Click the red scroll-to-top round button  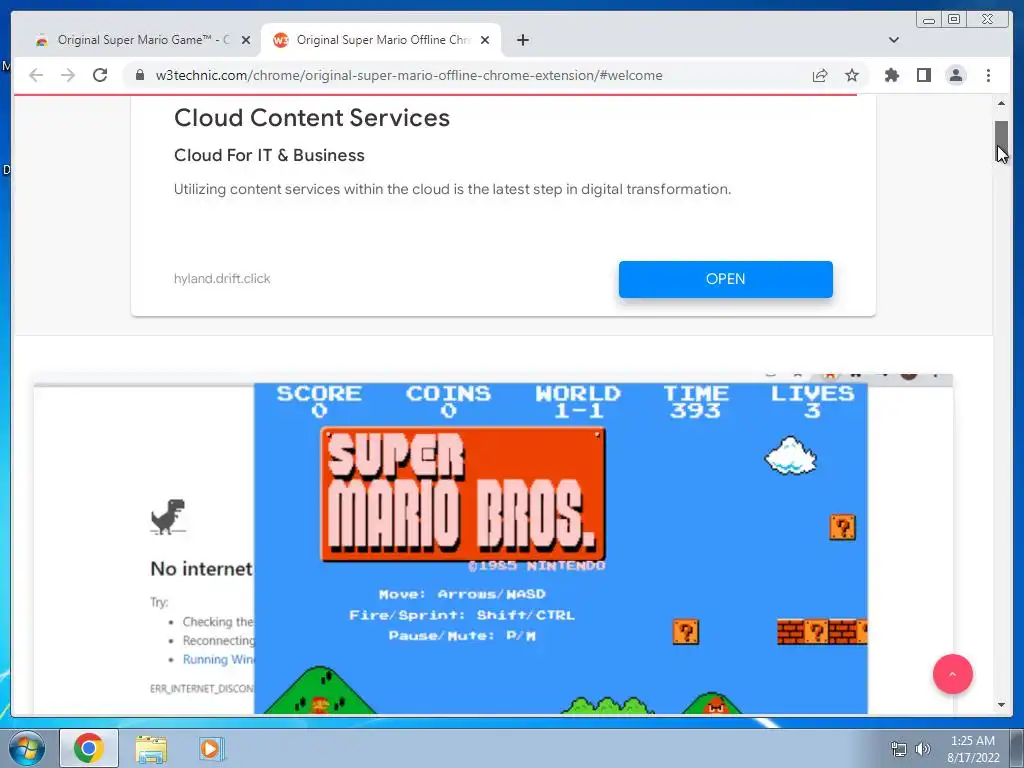952,674
